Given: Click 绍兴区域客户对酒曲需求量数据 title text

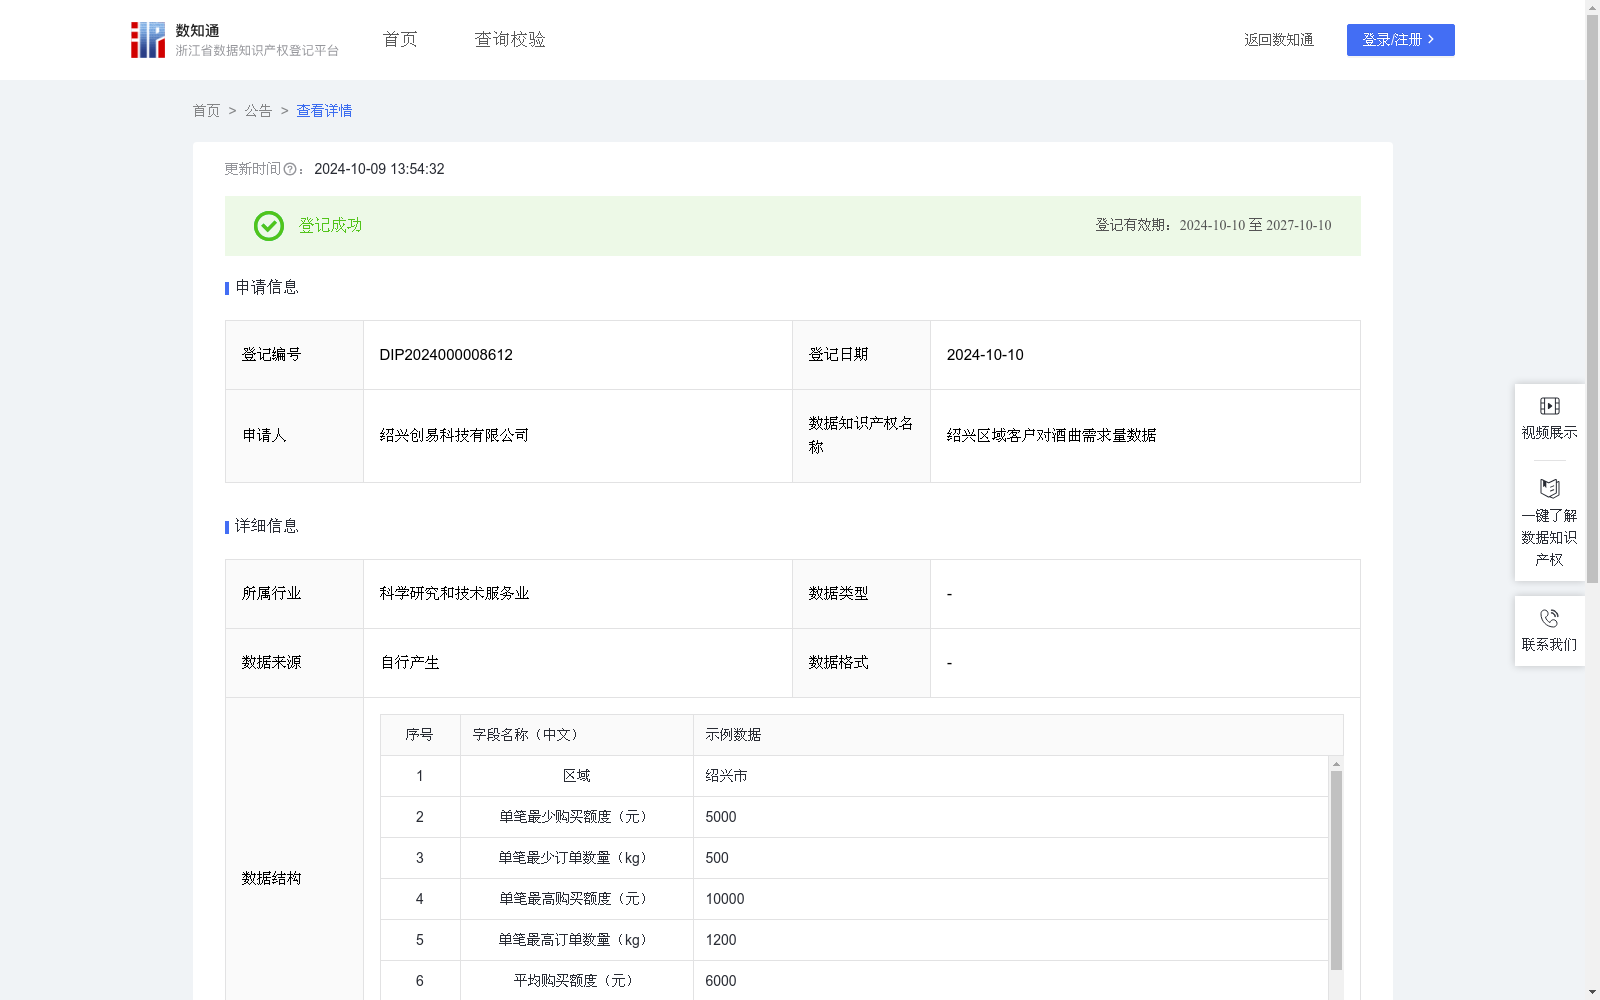Looking at the screenshot, I should click(x=1051, y=436).
